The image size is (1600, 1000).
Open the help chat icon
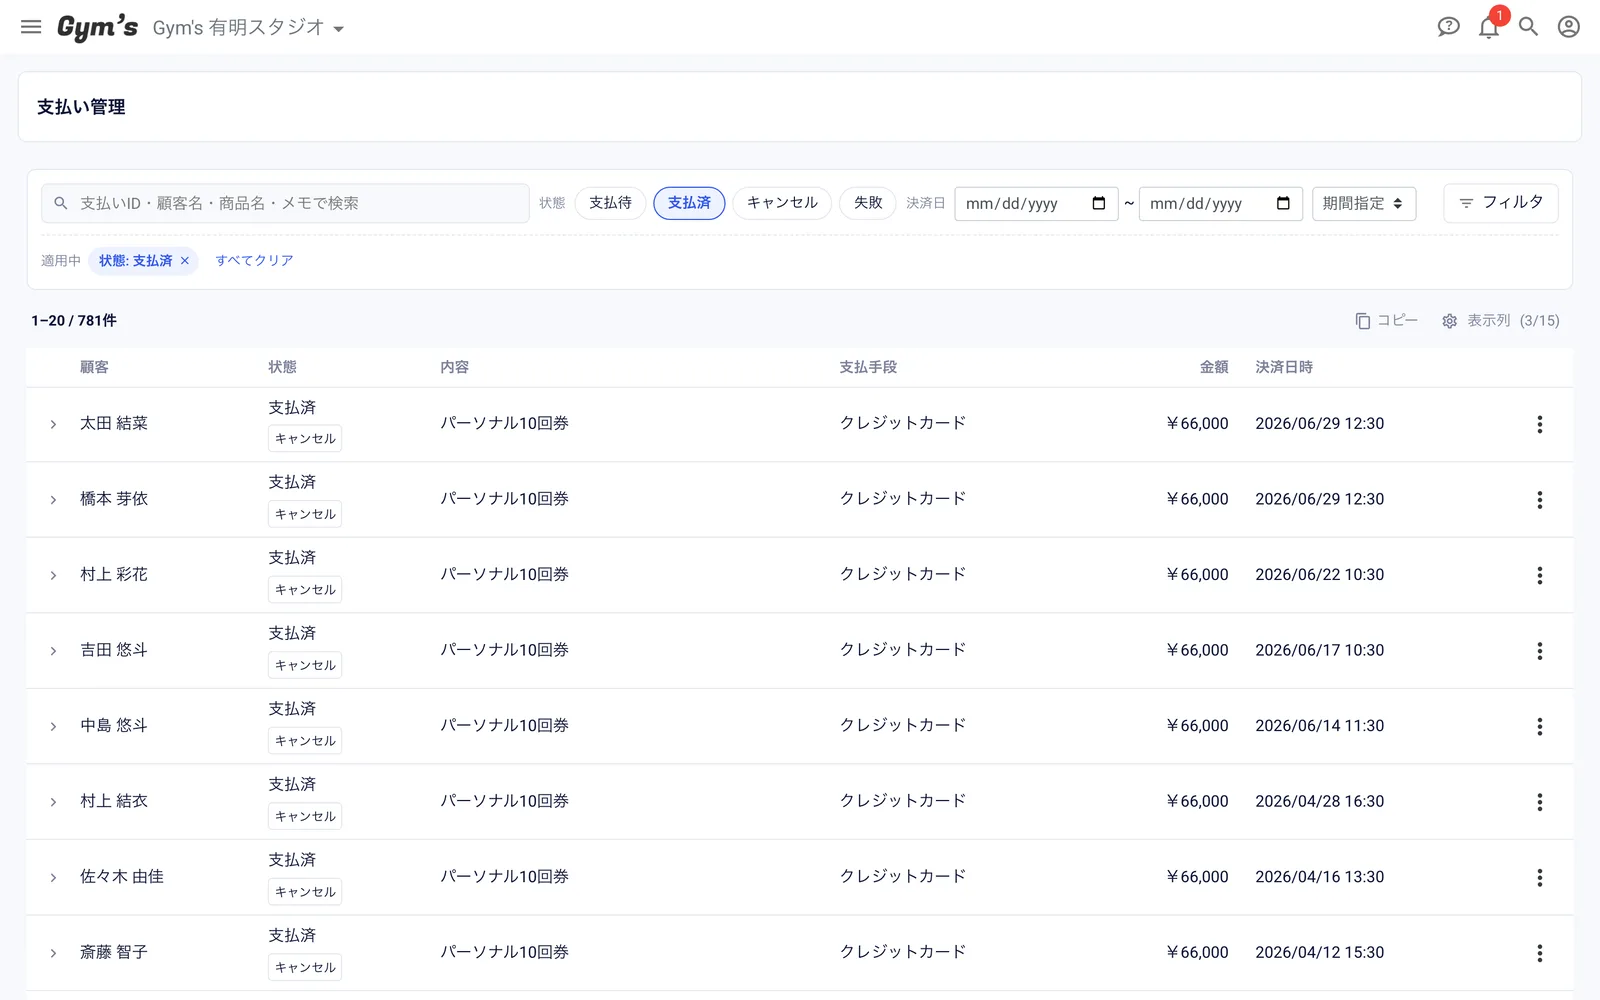click(1448, 27)
